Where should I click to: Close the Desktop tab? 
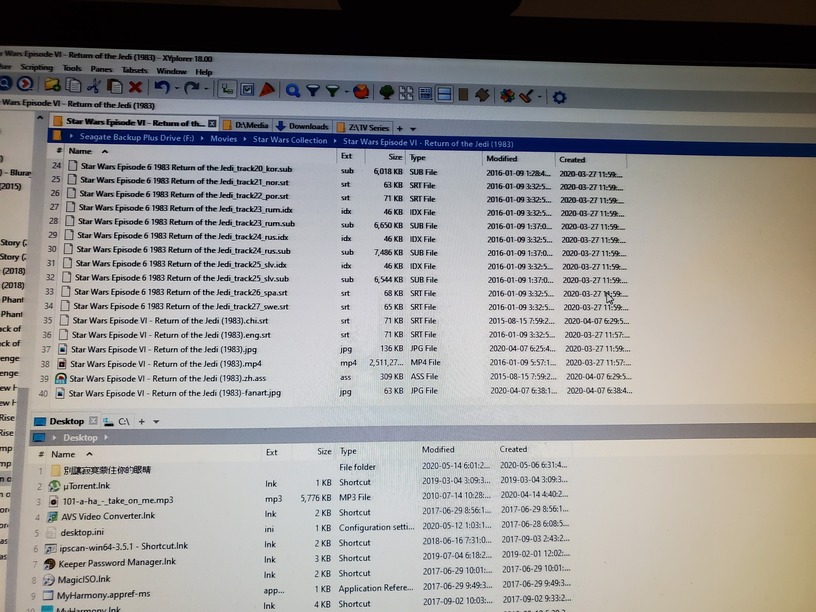[x=93, y=420]
